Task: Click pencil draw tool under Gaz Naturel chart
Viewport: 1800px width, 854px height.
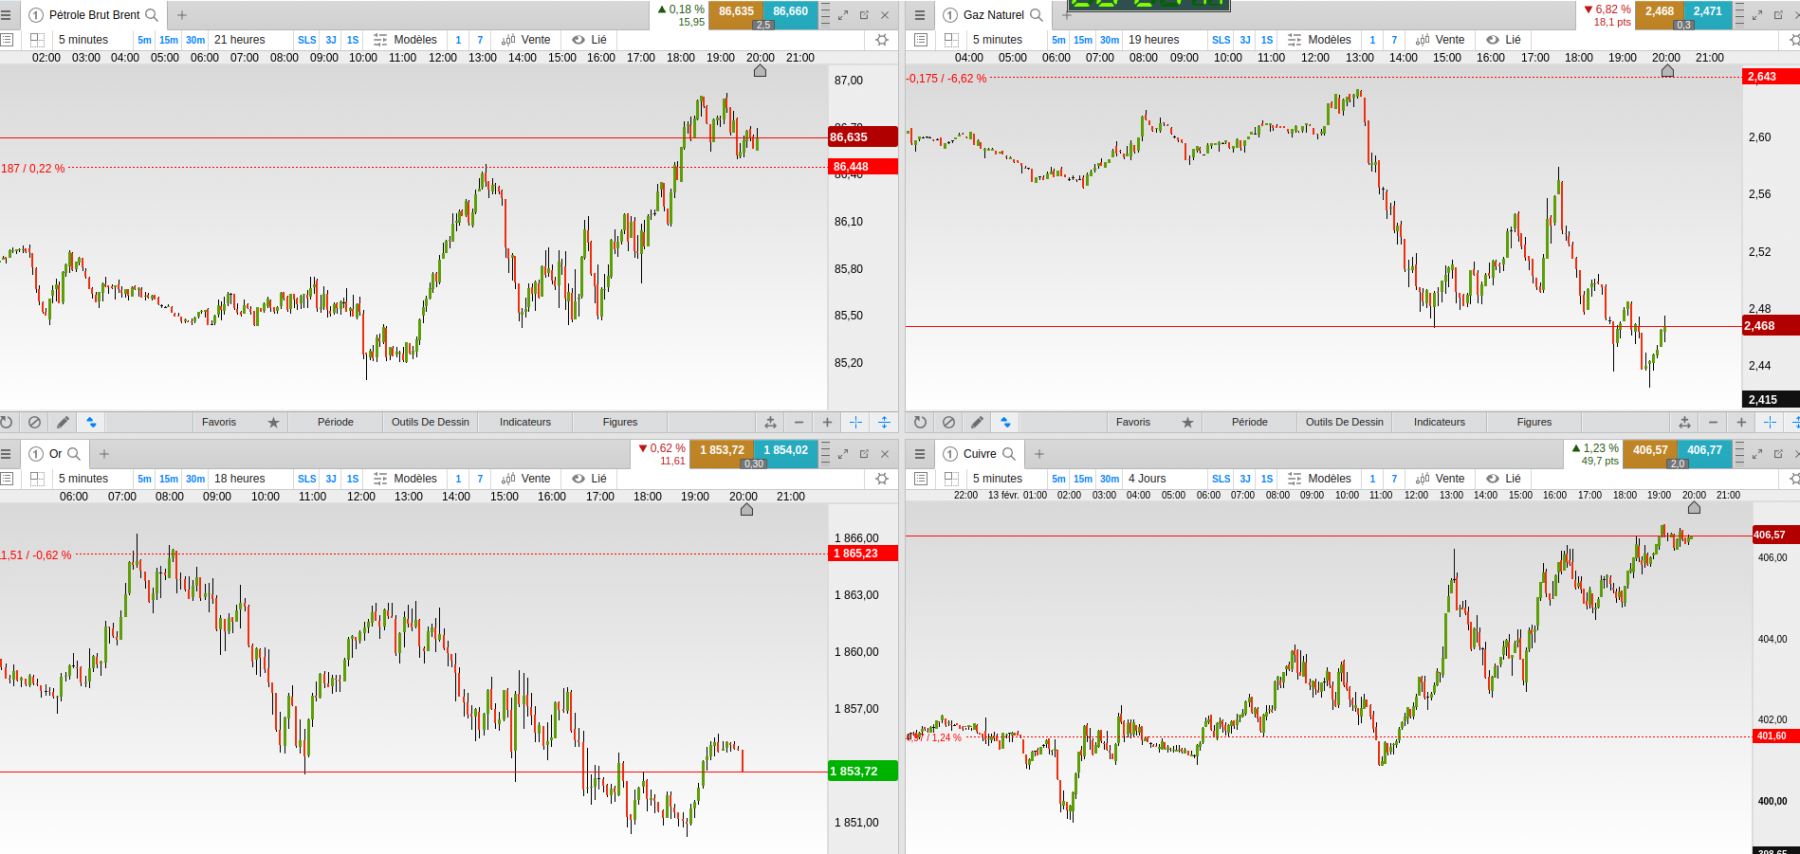Action: tap(977, 422)
